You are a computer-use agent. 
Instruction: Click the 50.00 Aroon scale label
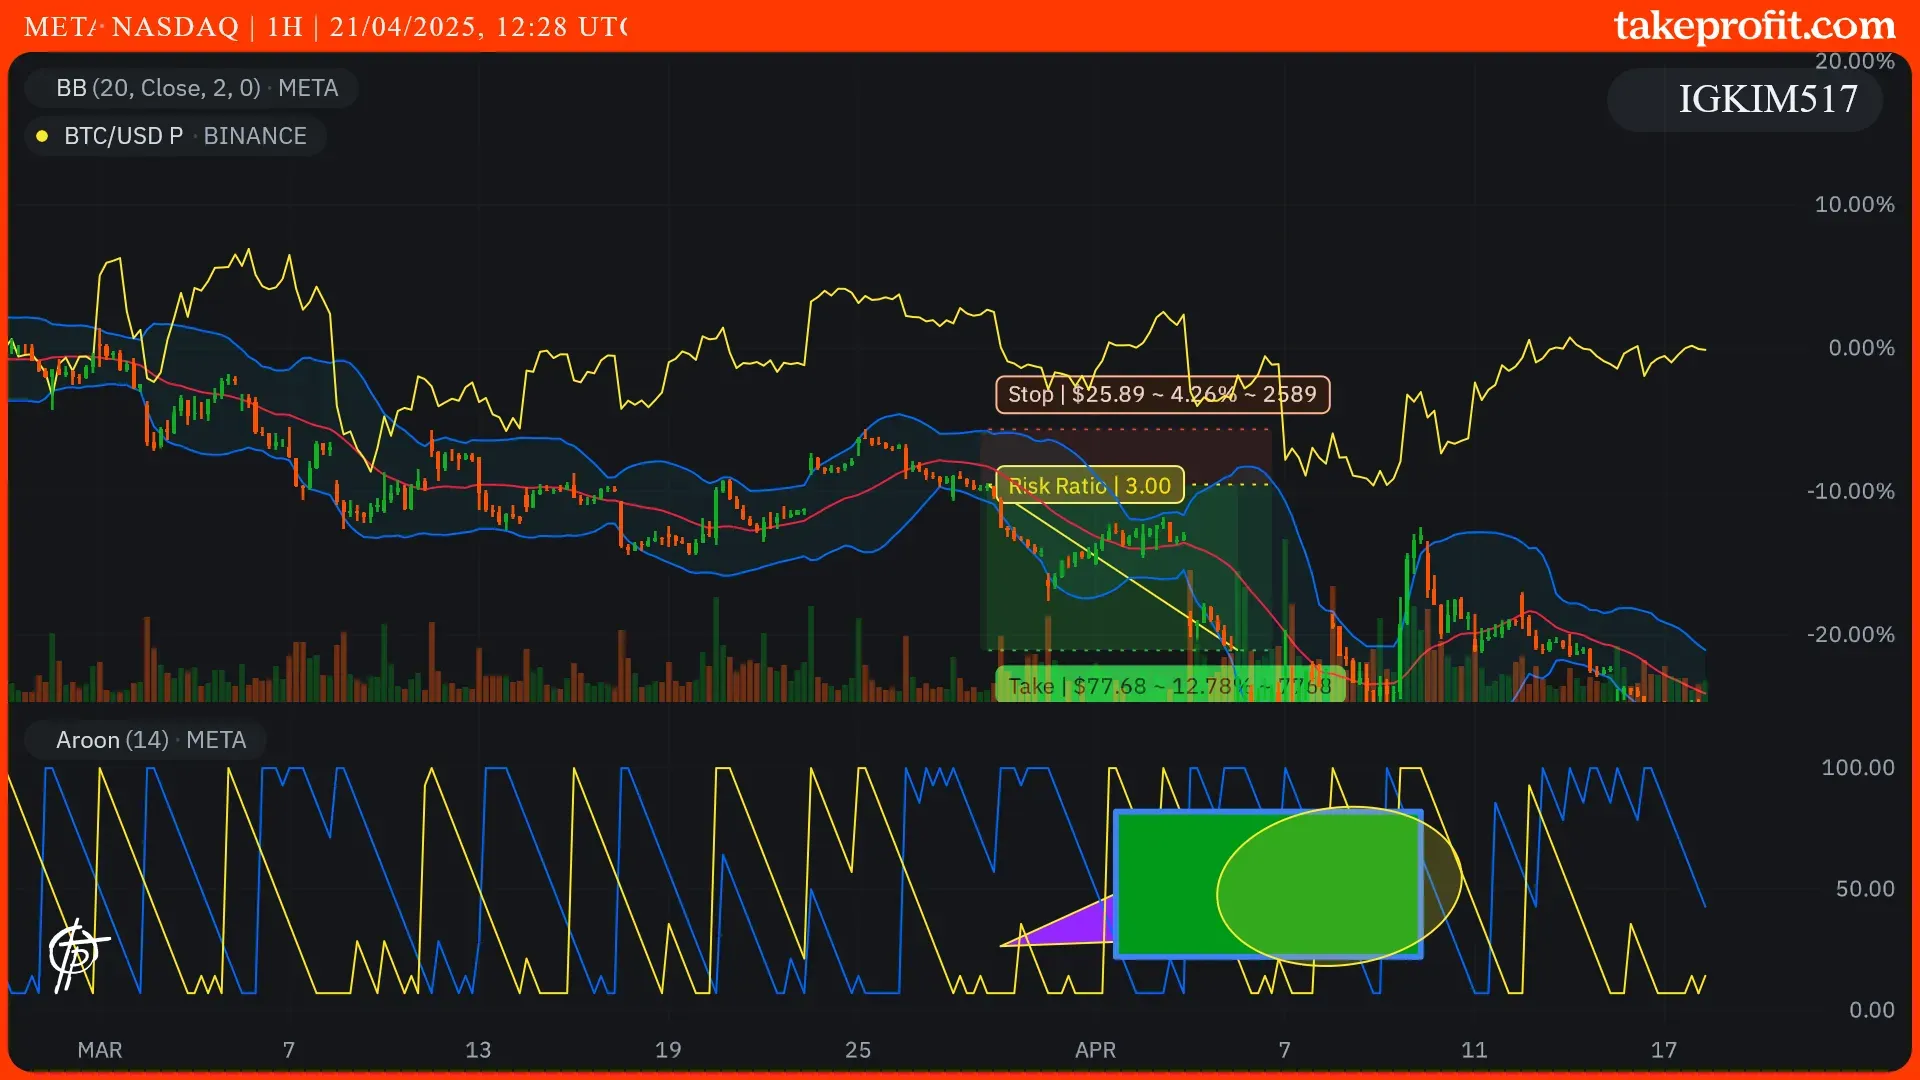click(x=1864, y=889)
